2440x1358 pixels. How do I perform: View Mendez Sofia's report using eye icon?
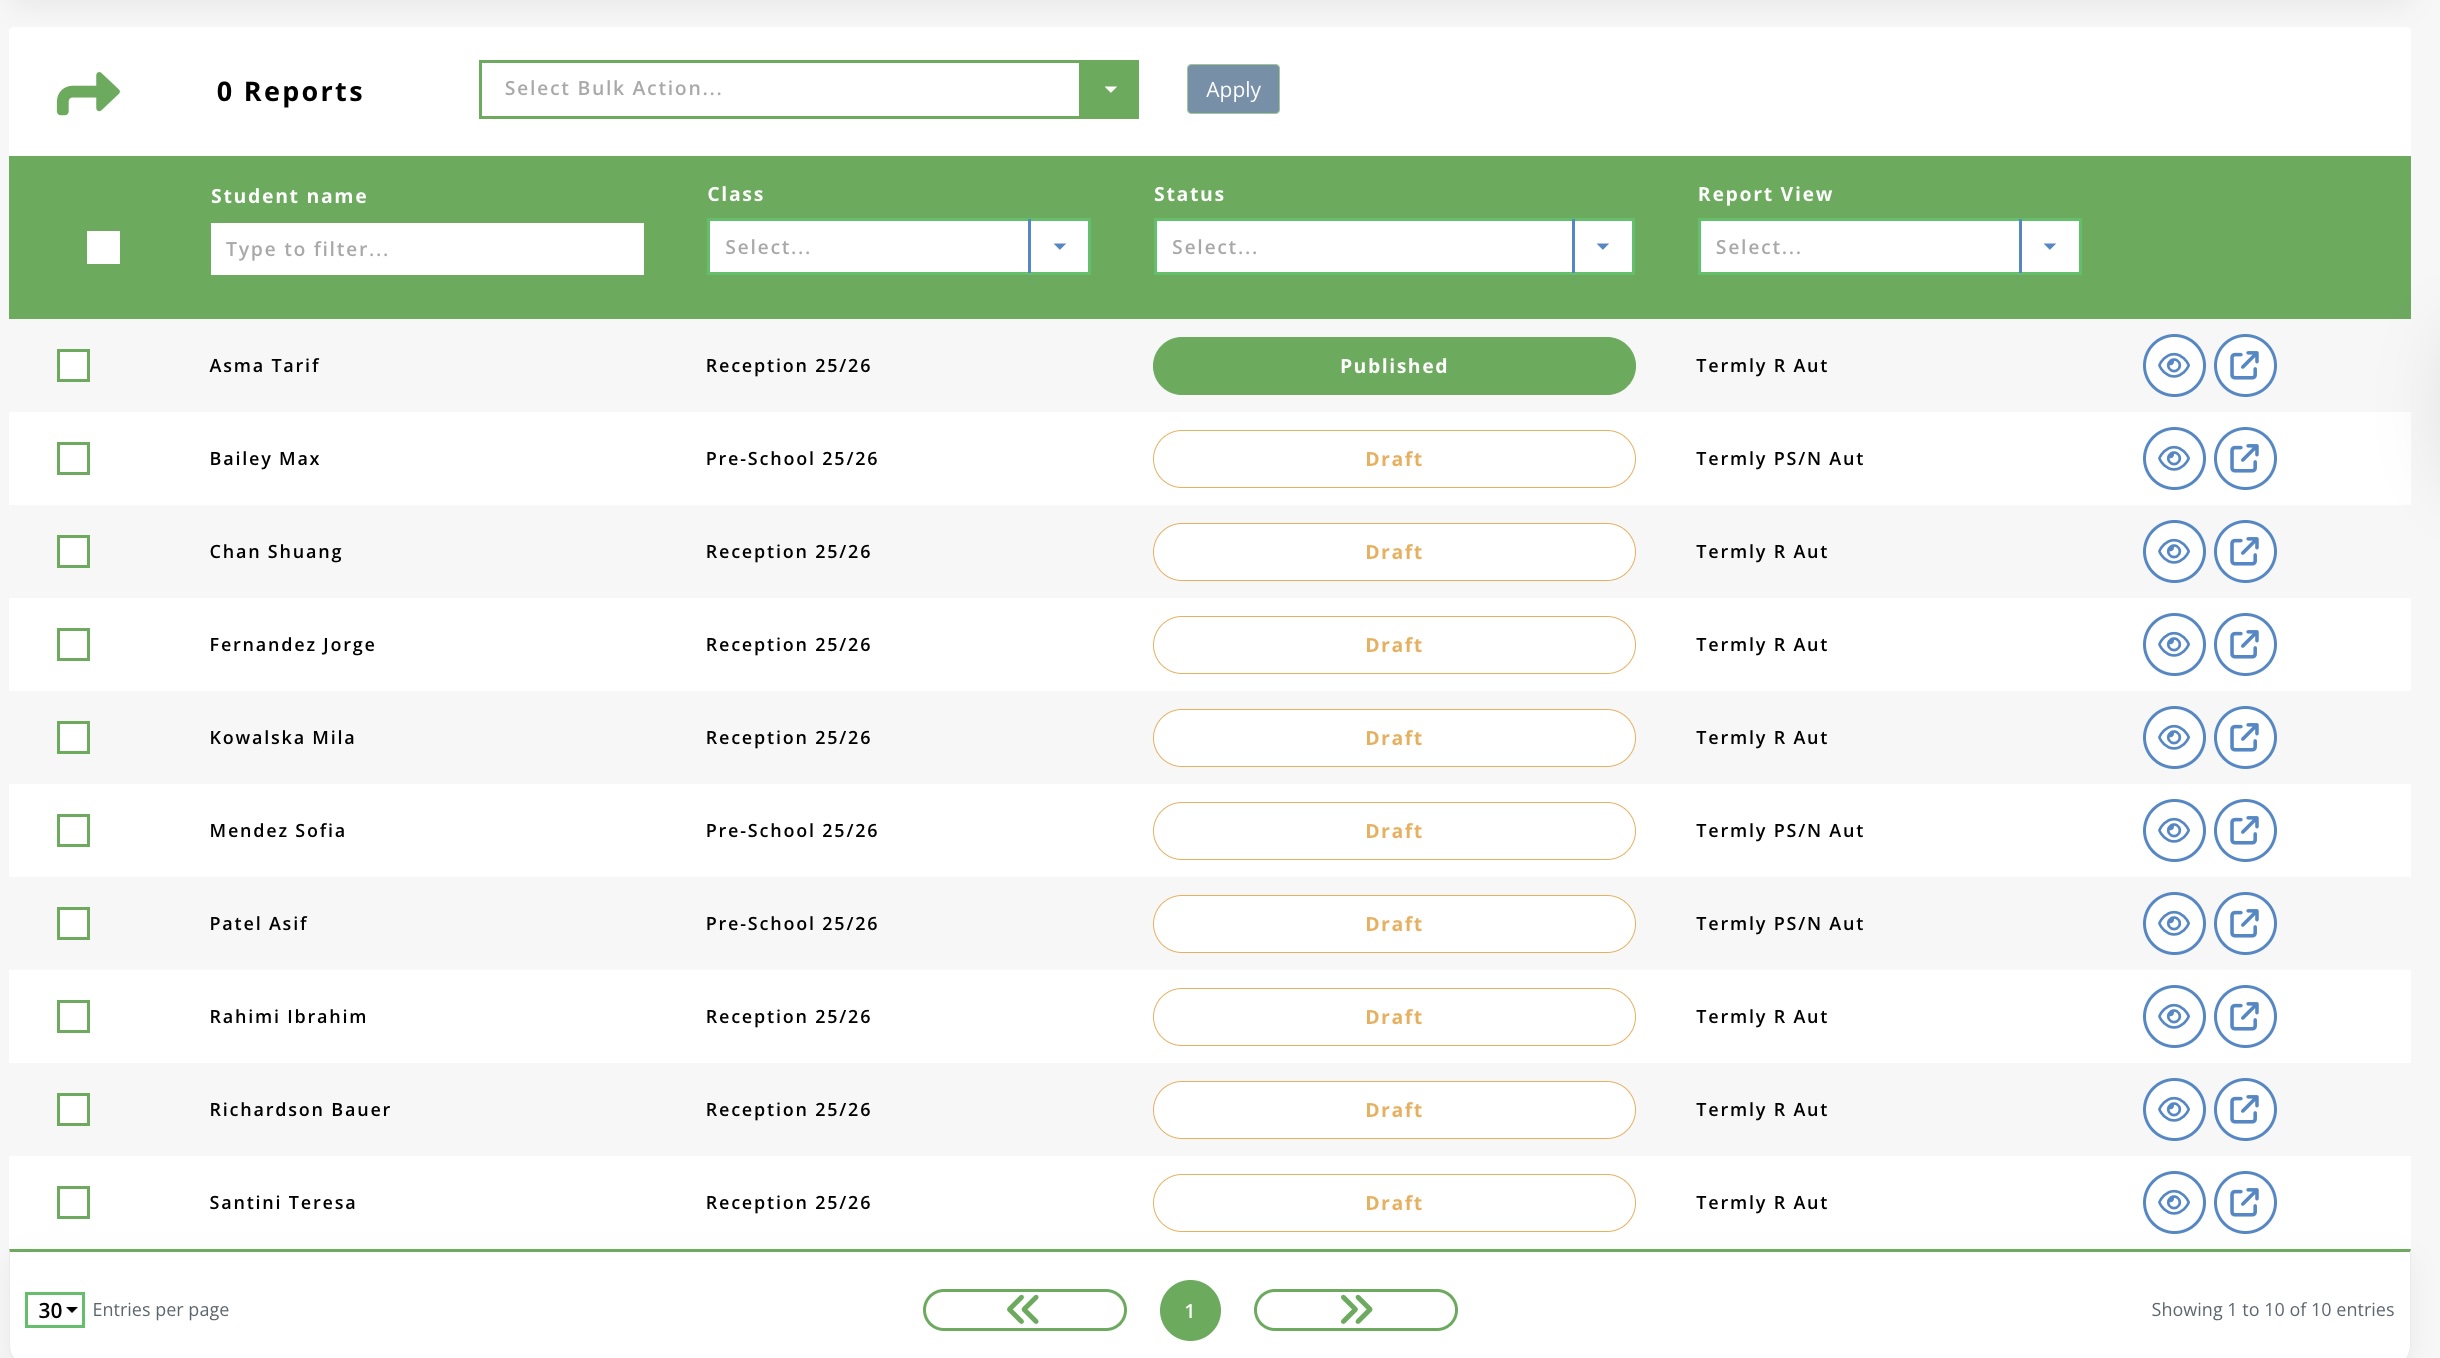pyautogui.click(x=2173, y=831)
